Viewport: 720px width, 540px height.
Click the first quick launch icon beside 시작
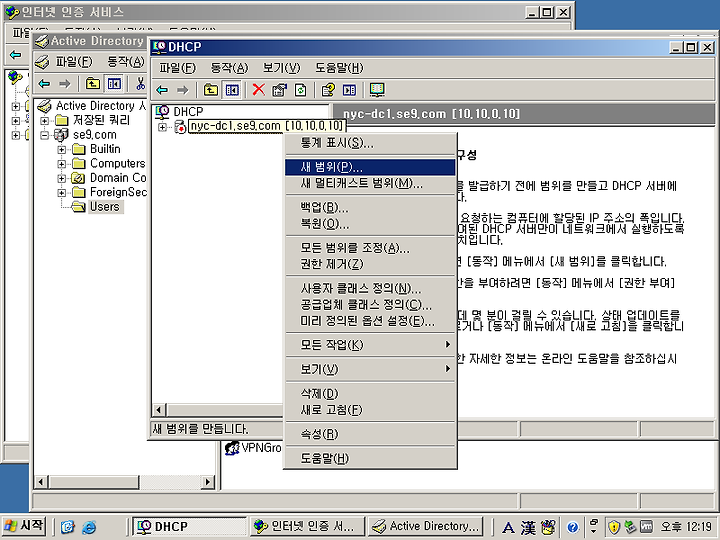pos(68,527)
